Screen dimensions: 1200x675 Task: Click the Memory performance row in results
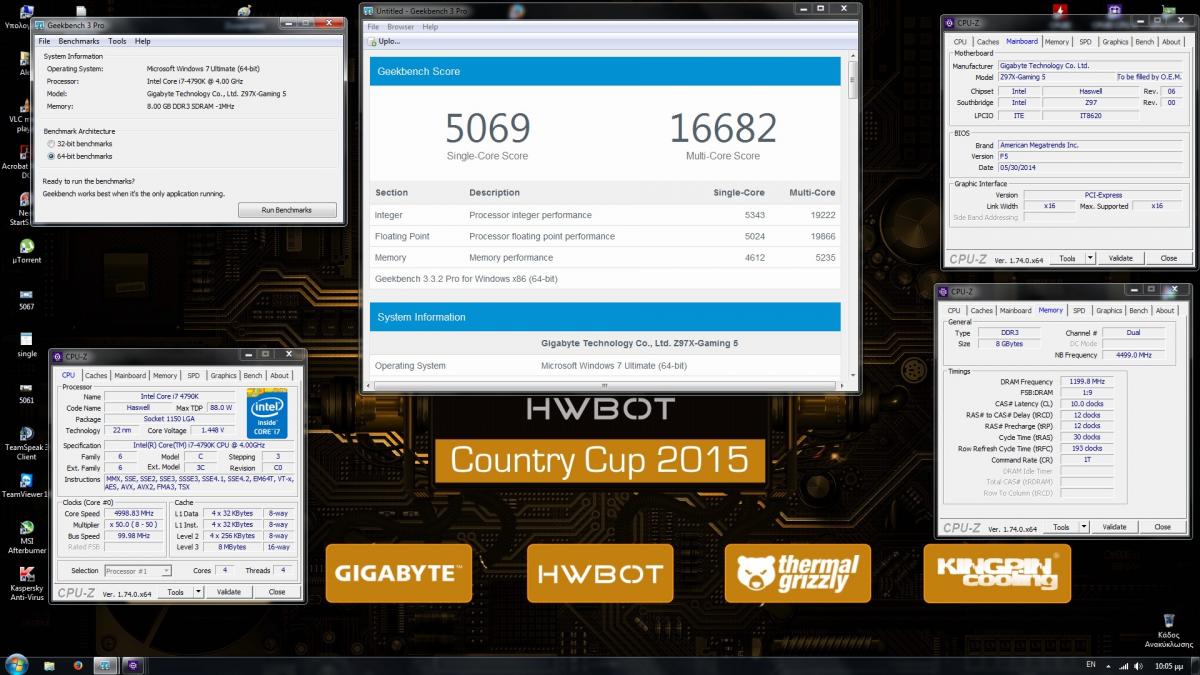605,258
